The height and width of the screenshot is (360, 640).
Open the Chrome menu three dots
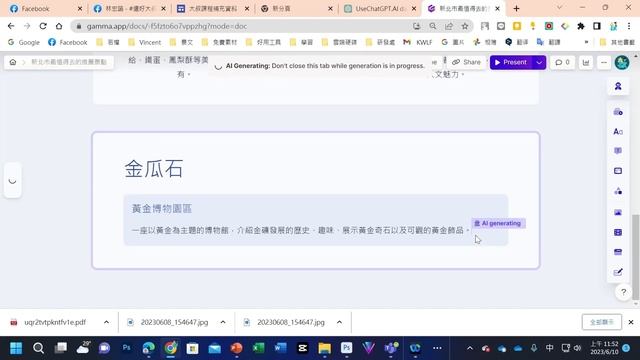tap(629, 26)
